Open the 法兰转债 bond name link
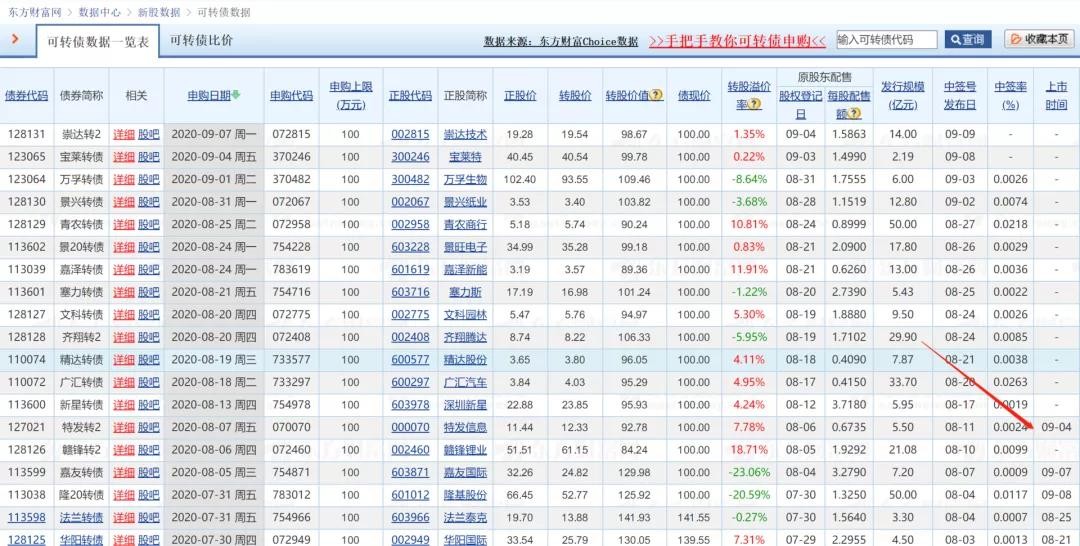 coord(81,518)
